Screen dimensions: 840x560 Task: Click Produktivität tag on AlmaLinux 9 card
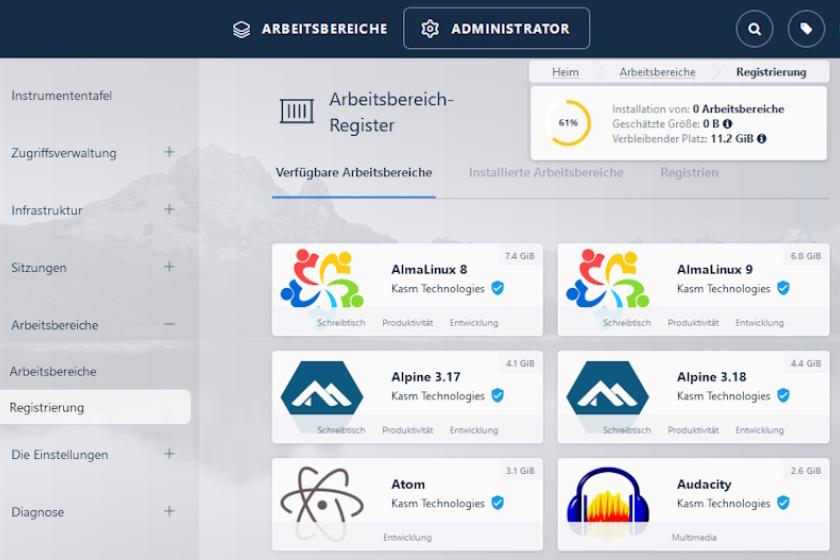click(x=693, y=323)
